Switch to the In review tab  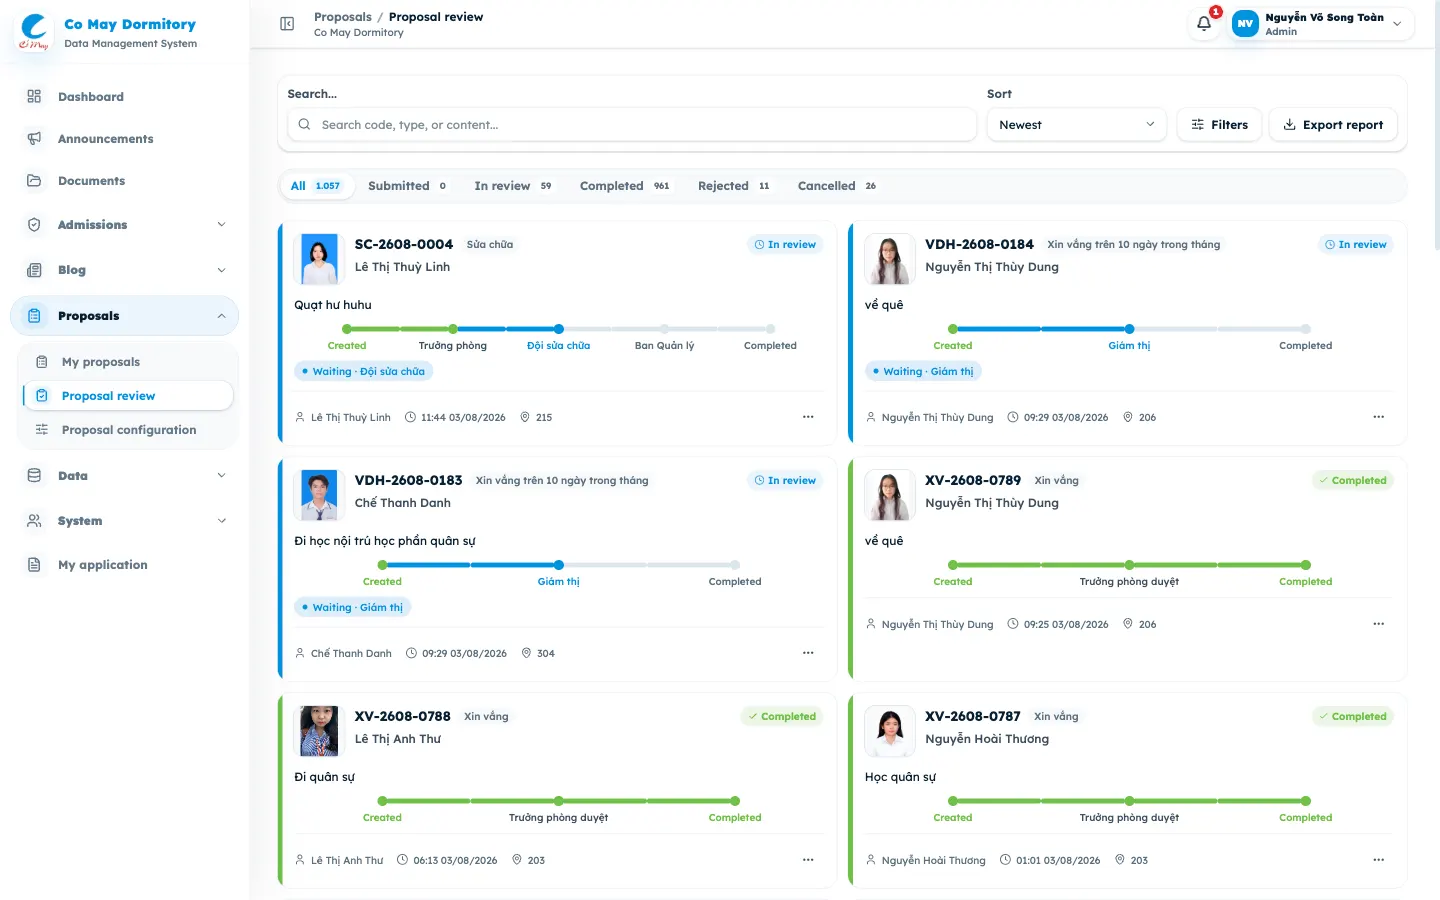point(513,186)
